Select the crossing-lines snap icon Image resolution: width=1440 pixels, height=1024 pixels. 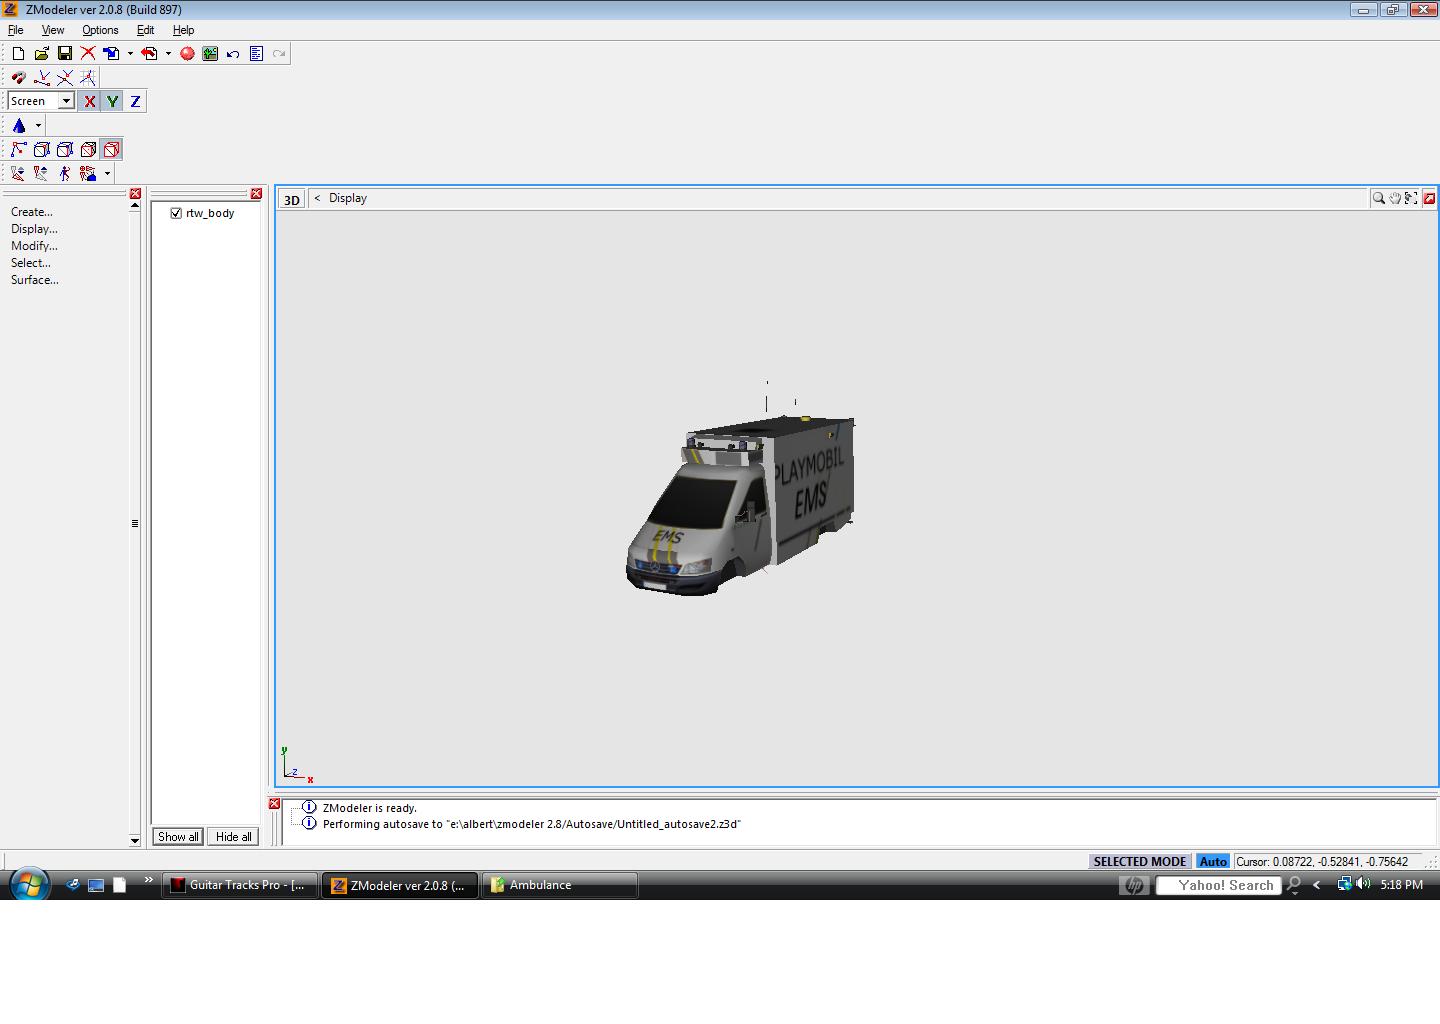tap(65, 77)
